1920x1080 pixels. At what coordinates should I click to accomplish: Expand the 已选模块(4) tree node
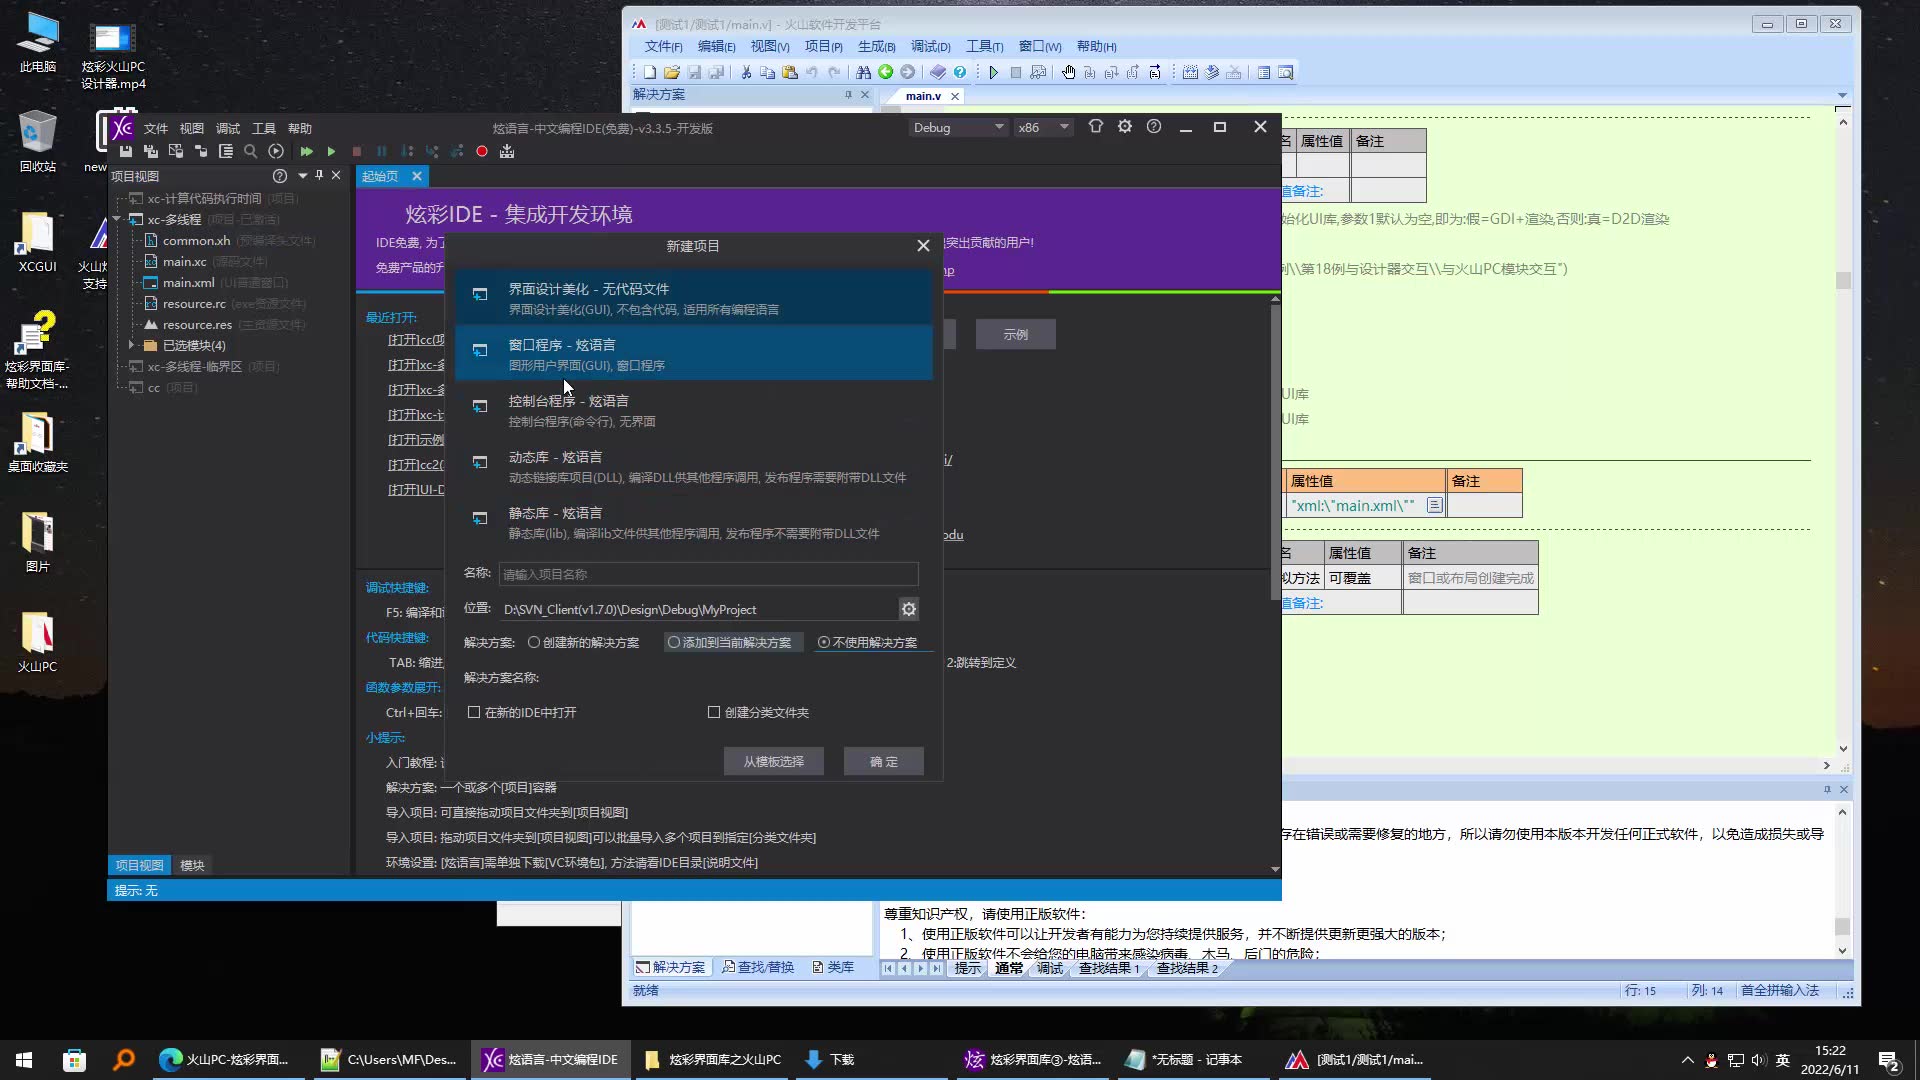pyautogui.click(x=131, y=345)
